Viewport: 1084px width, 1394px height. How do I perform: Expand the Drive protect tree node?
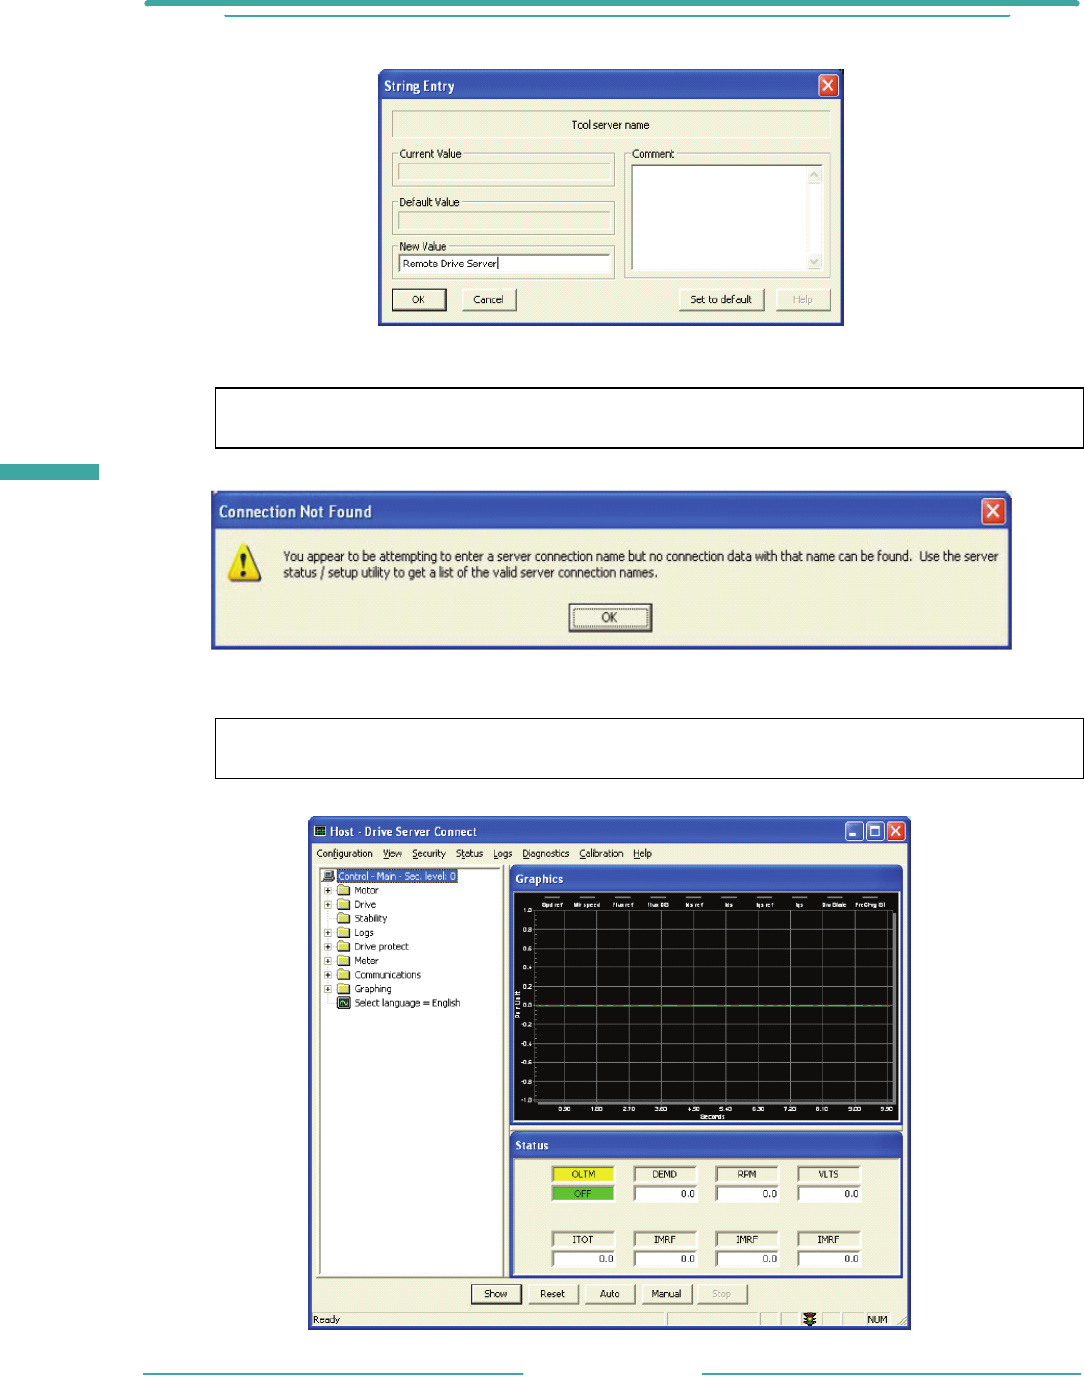click(x=327, y=946)
